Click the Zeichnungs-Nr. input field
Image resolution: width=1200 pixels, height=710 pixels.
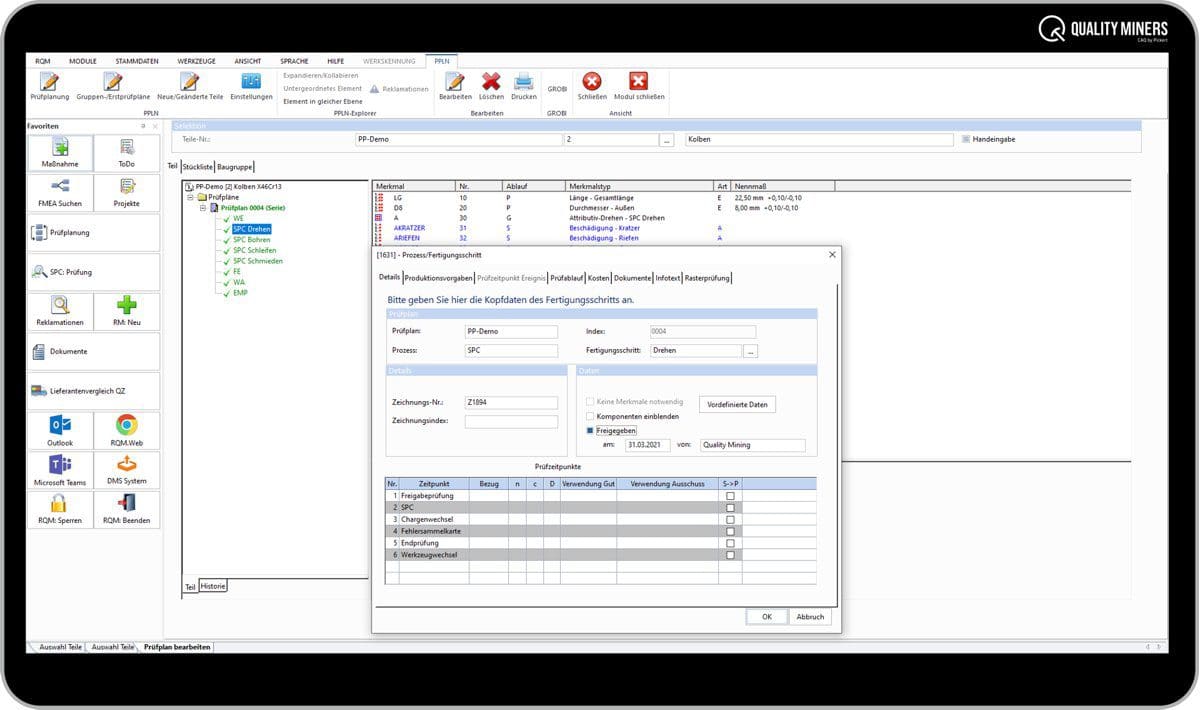coord(511,402)
